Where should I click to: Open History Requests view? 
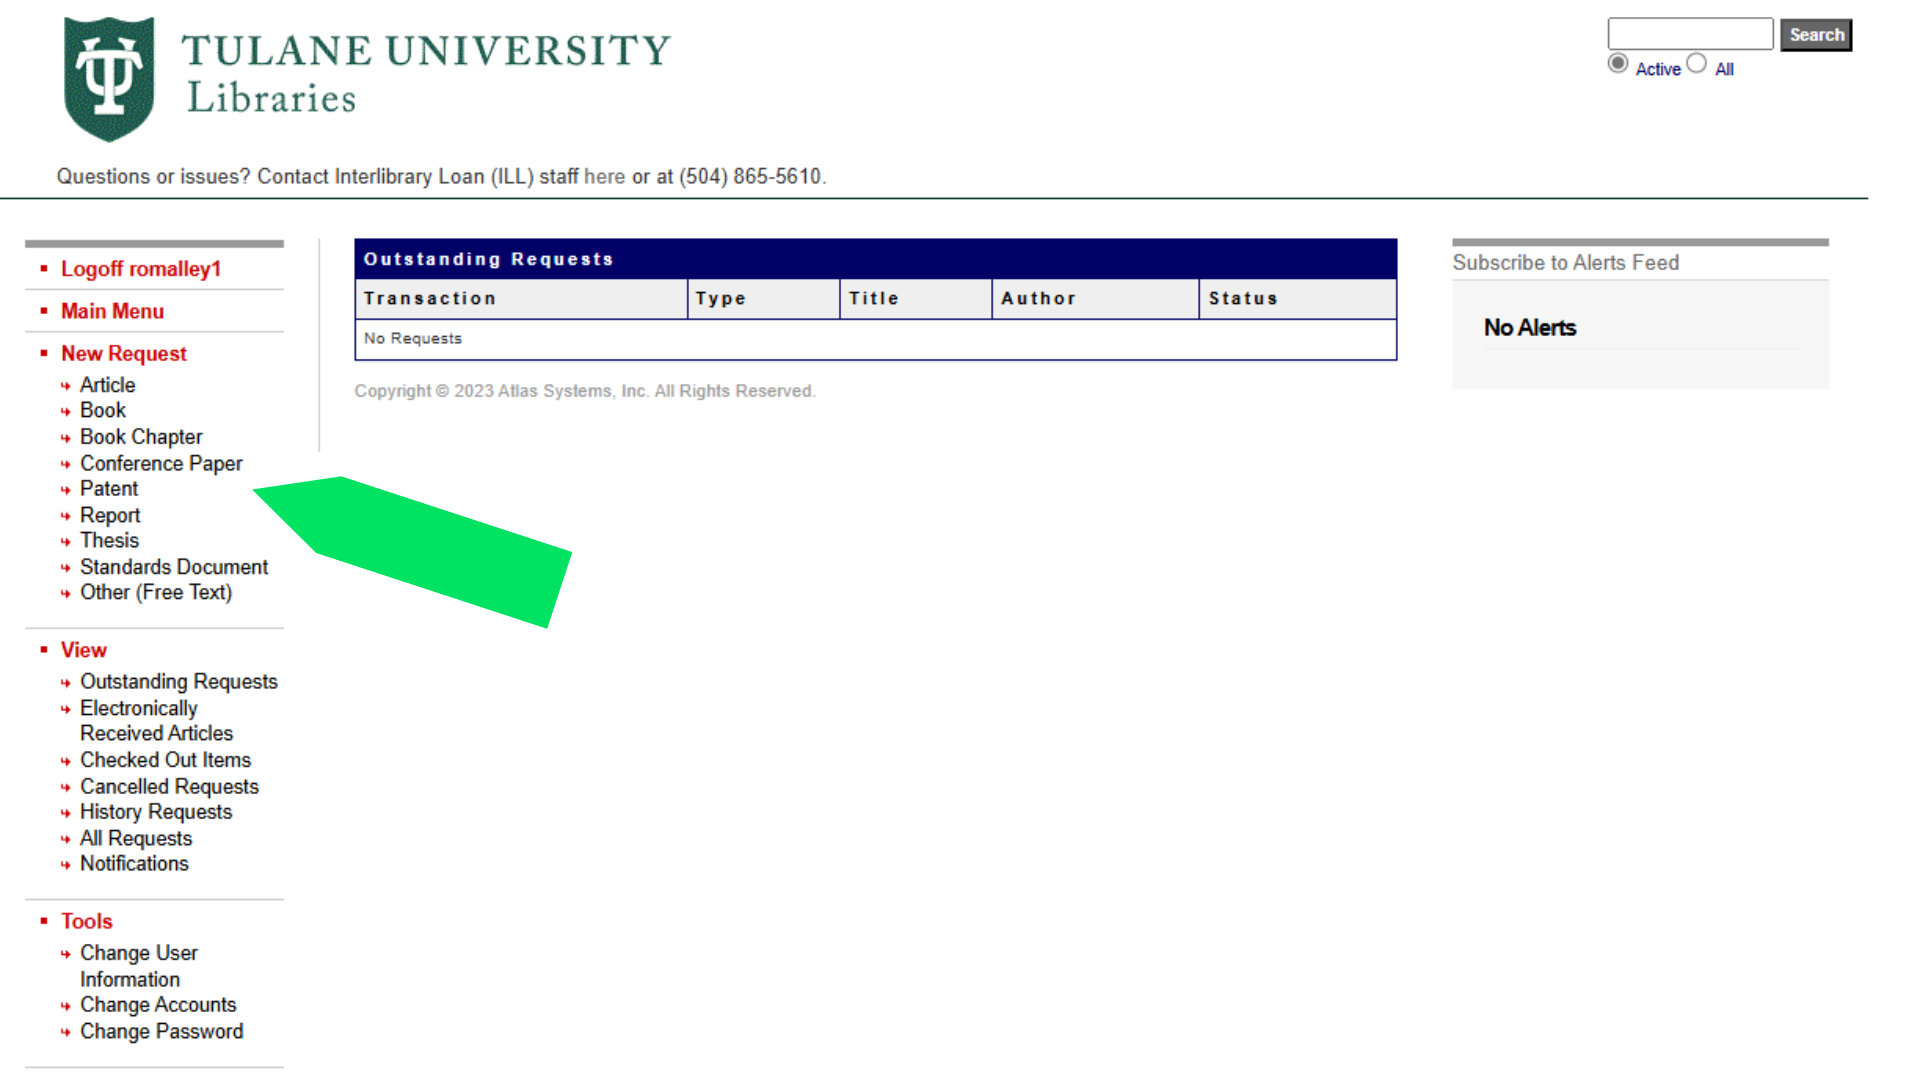click(156, 812)
